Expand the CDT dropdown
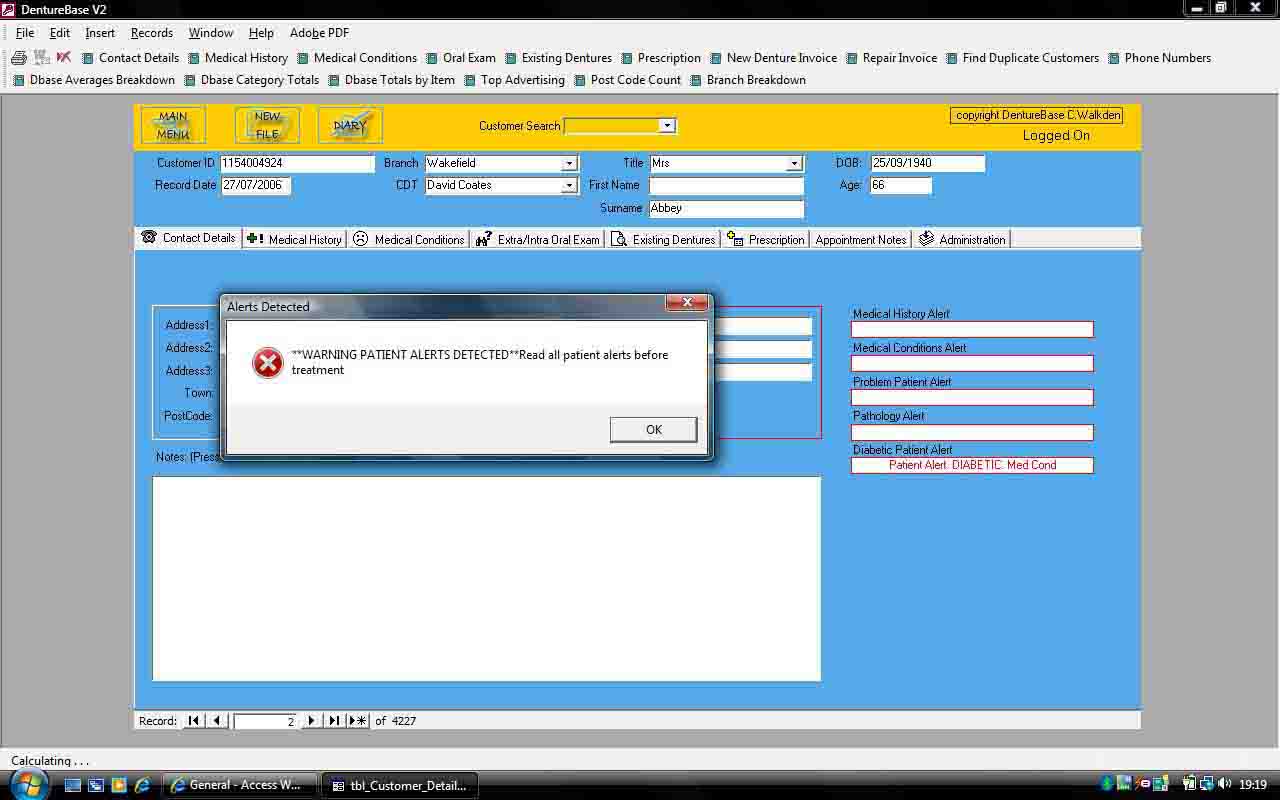 click(x=569, y=185)
